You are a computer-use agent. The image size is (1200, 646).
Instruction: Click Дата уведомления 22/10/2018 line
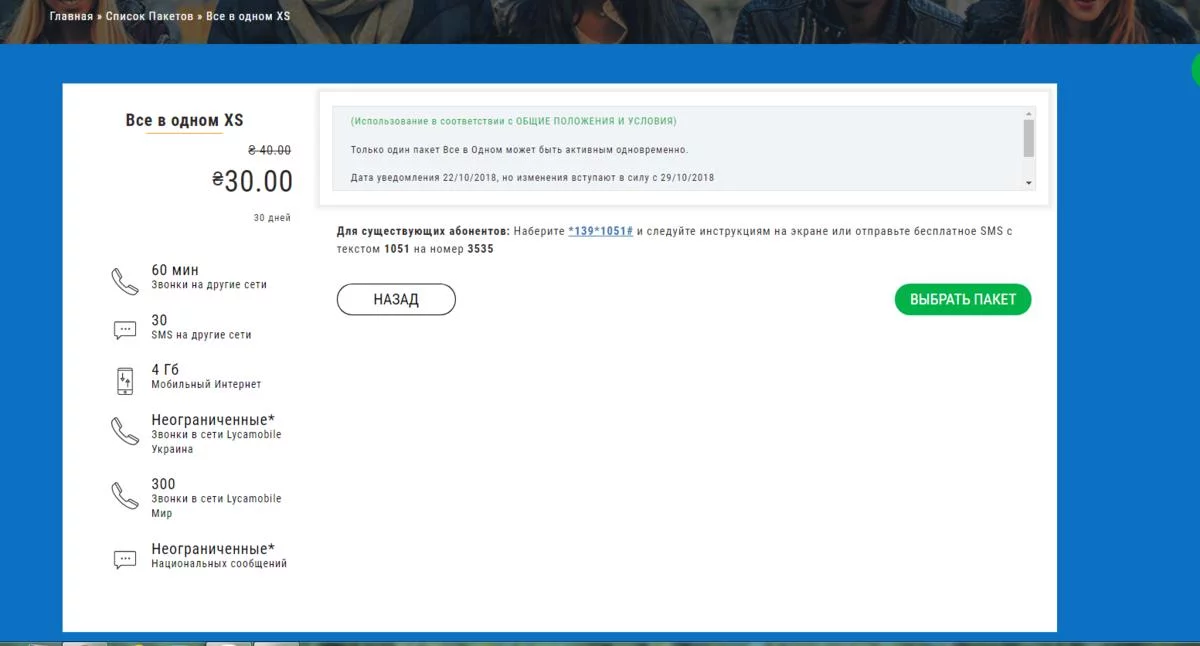(x=532, y=178)
